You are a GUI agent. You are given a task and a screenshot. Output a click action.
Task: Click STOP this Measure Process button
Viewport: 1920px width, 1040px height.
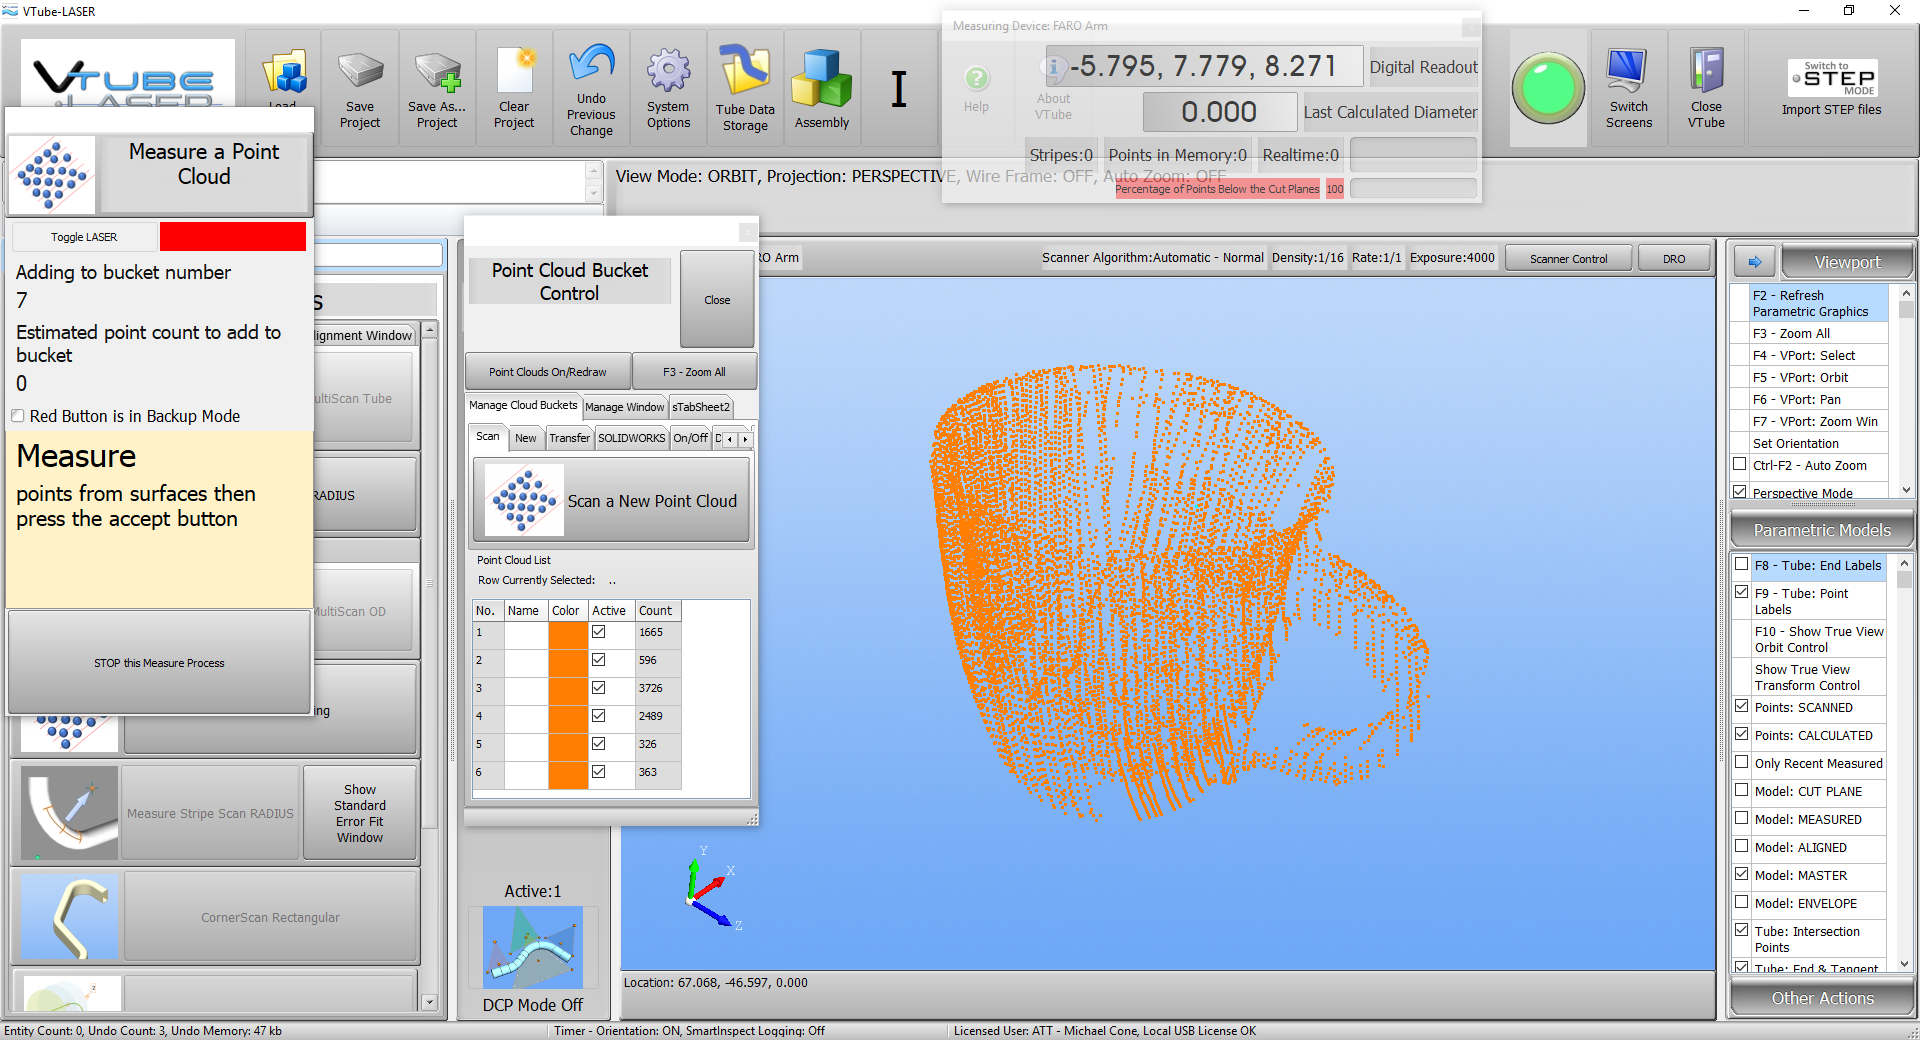click(159, 663)
